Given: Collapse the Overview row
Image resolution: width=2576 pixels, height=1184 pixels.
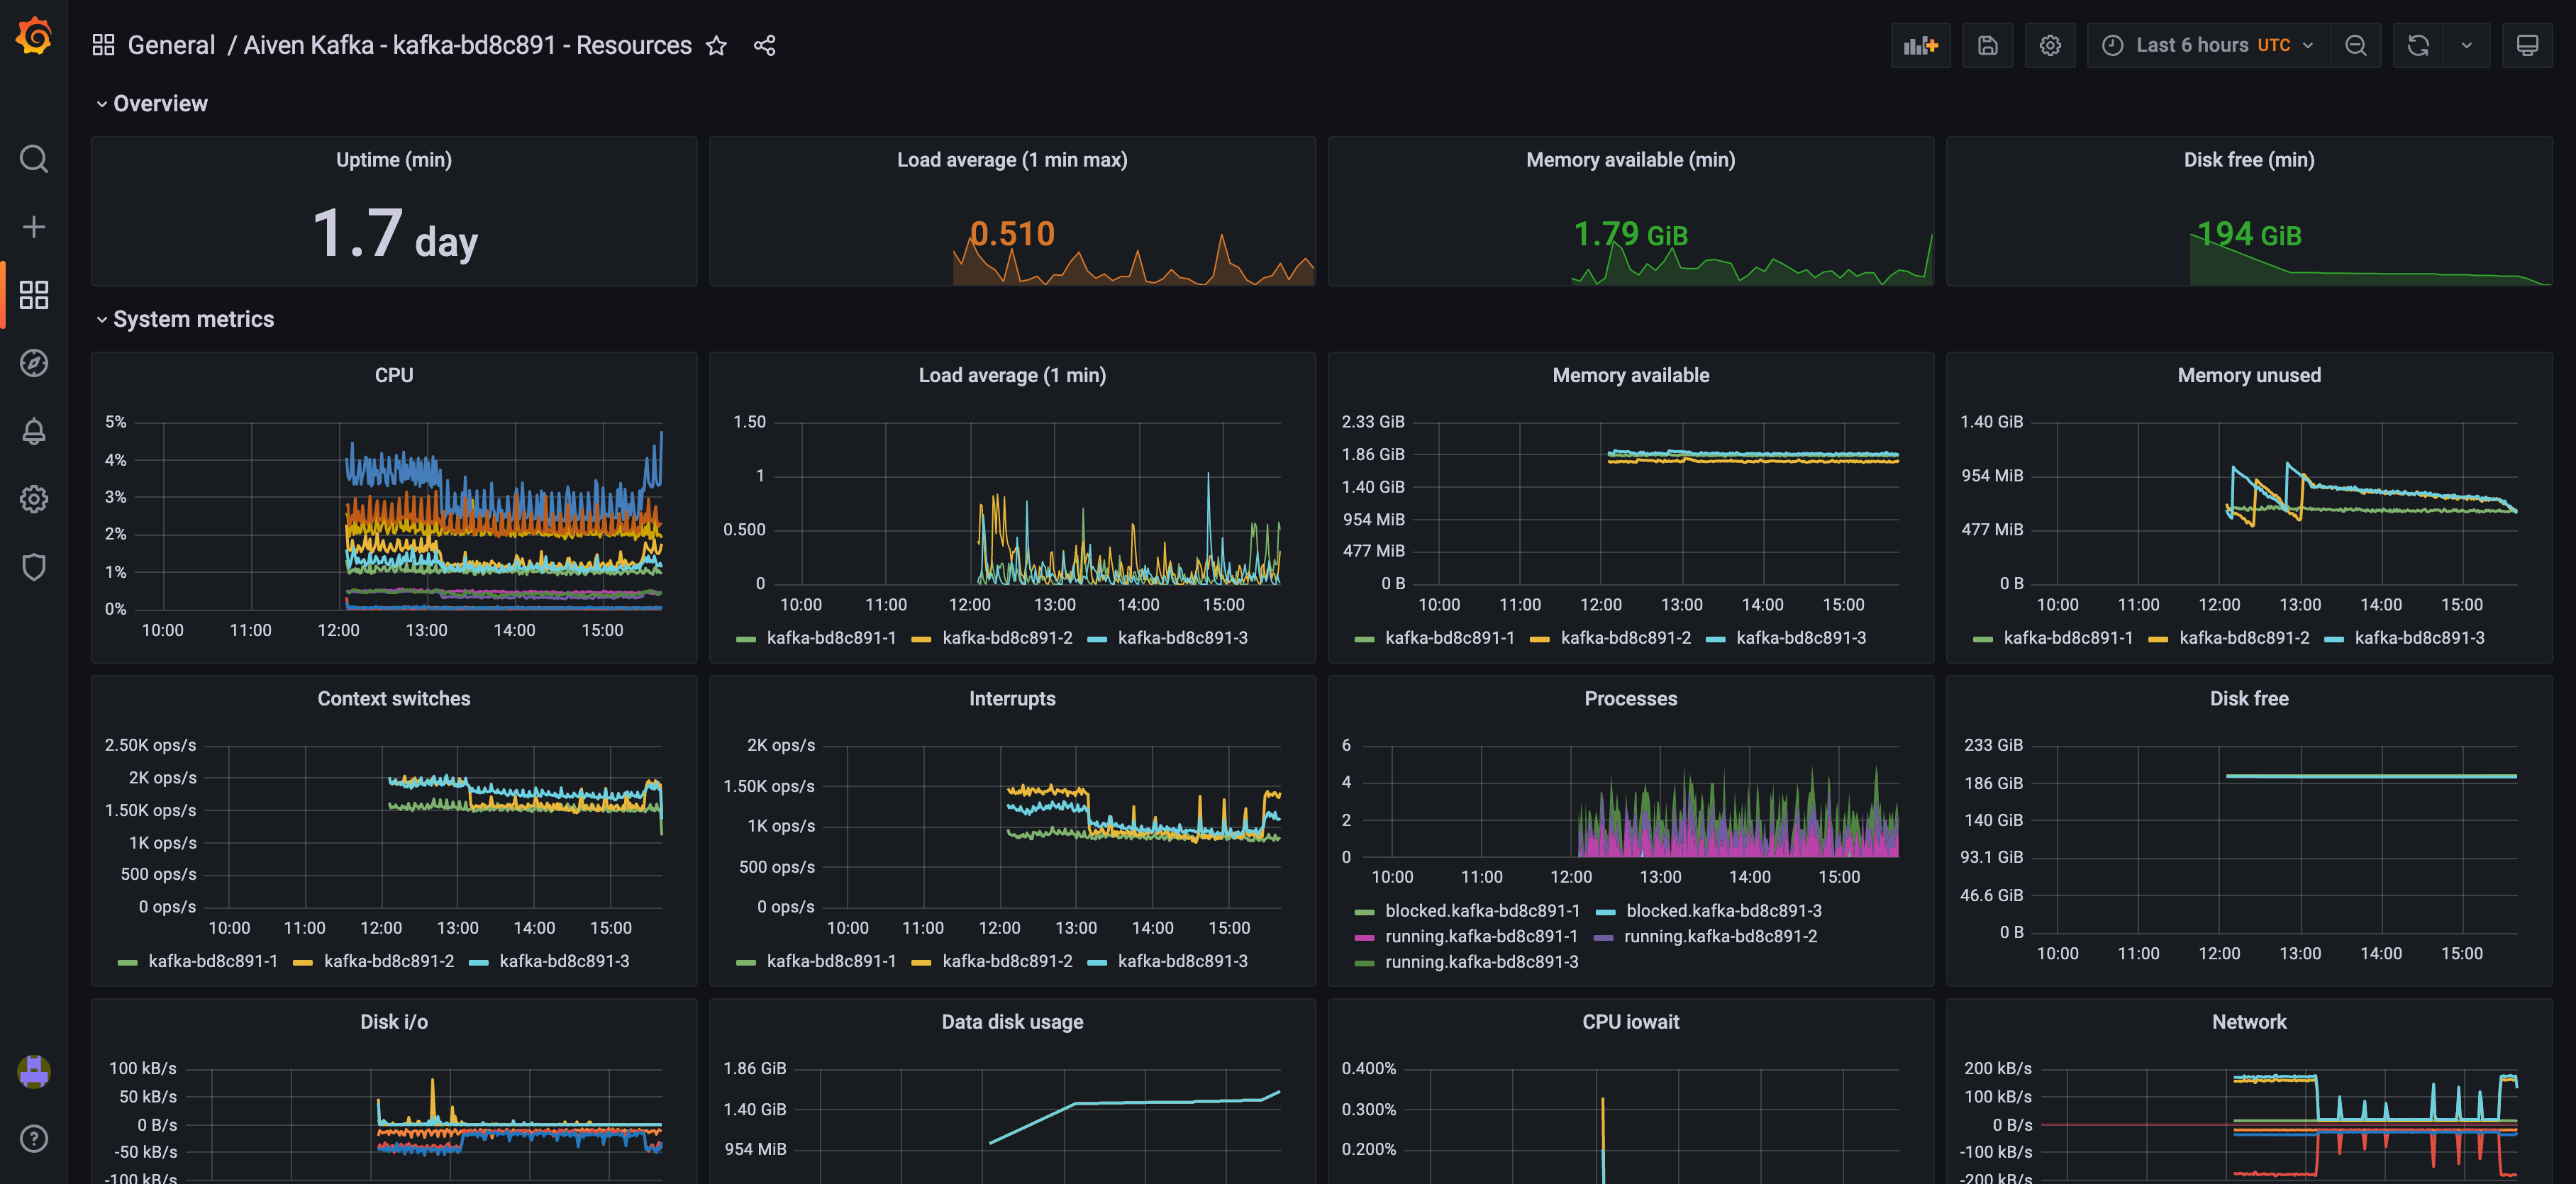Looking at the screenshot, I should point(160,104).
